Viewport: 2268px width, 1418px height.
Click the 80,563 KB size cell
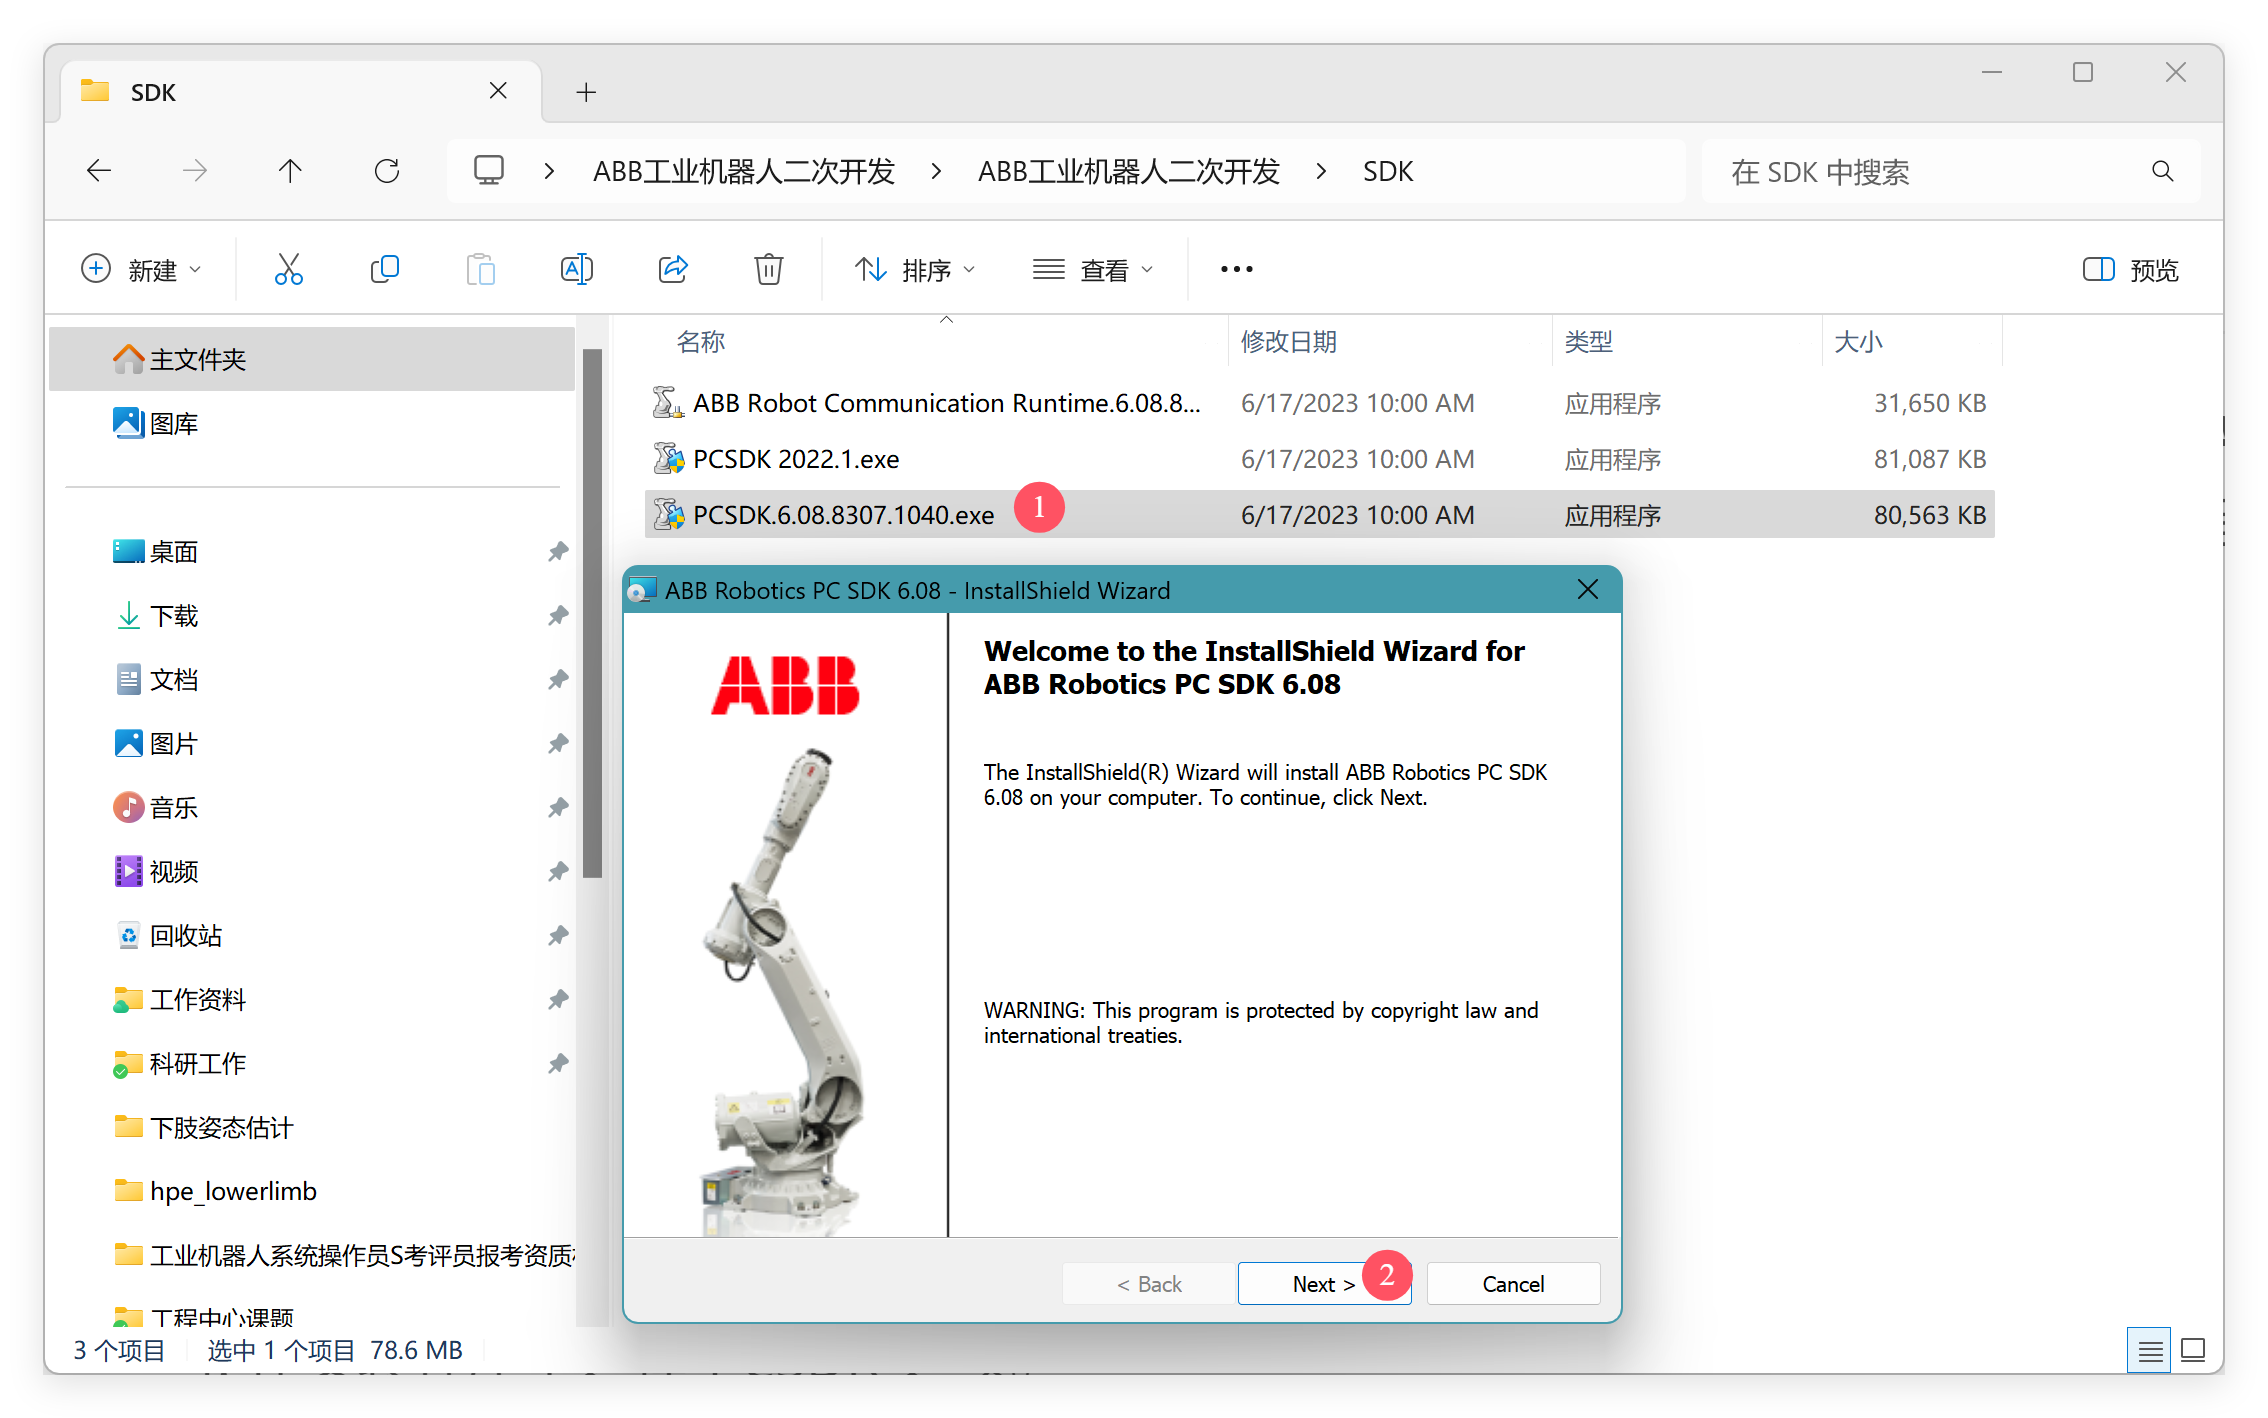point(1929,515)
